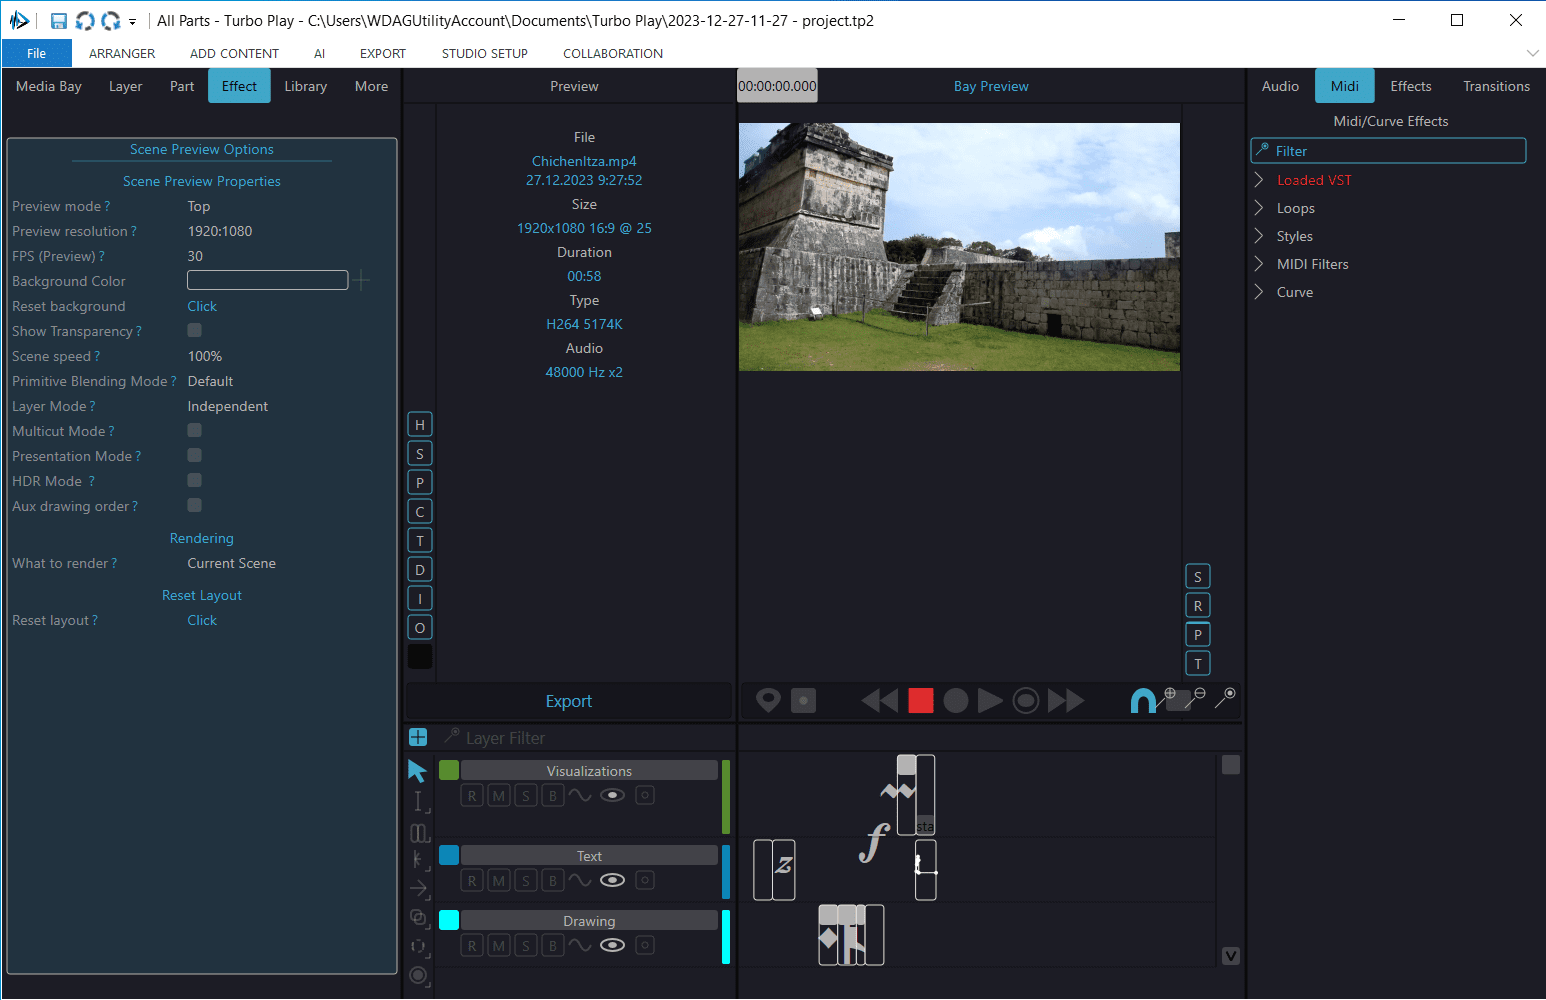
Task: Toggle visibility eye of Visualizations layer
Action: click(613, 795)
